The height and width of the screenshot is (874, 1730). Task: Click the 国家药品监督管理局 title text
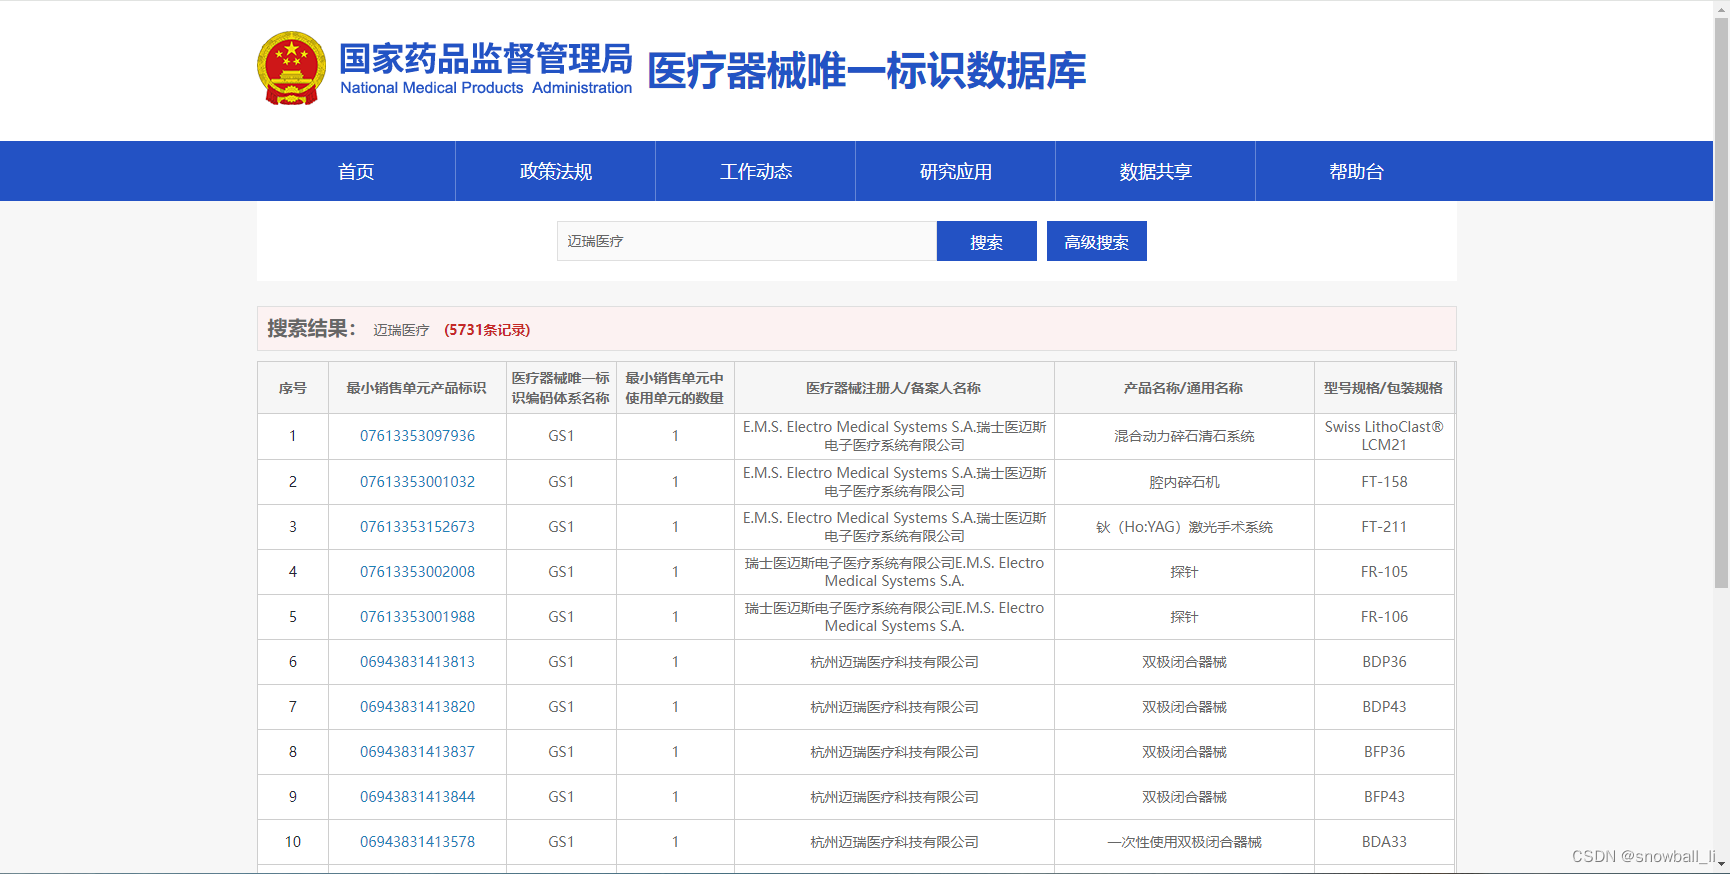[486, 59]
